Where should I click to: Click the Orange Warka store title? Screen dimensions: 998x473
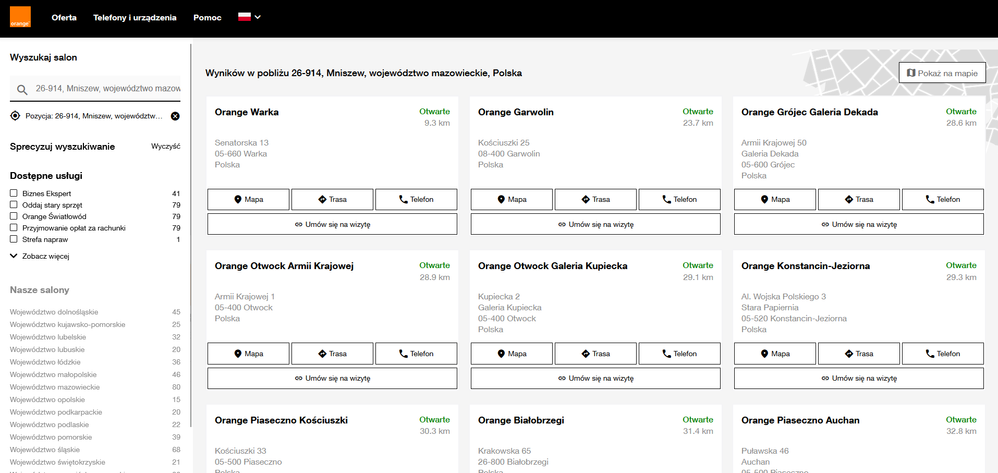tap(247, 112)
